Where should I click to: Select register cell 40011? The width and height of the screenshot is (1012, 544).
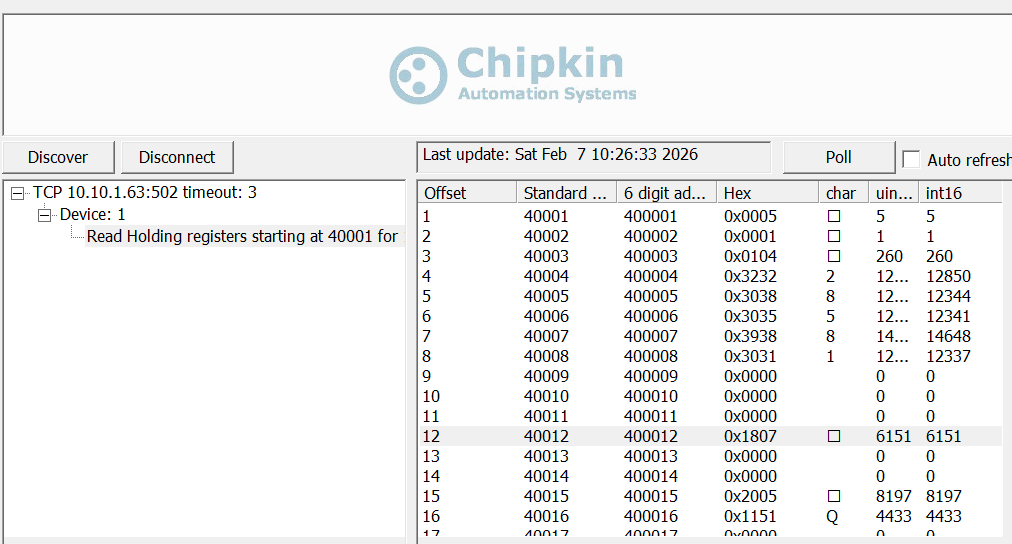point(546,416)
